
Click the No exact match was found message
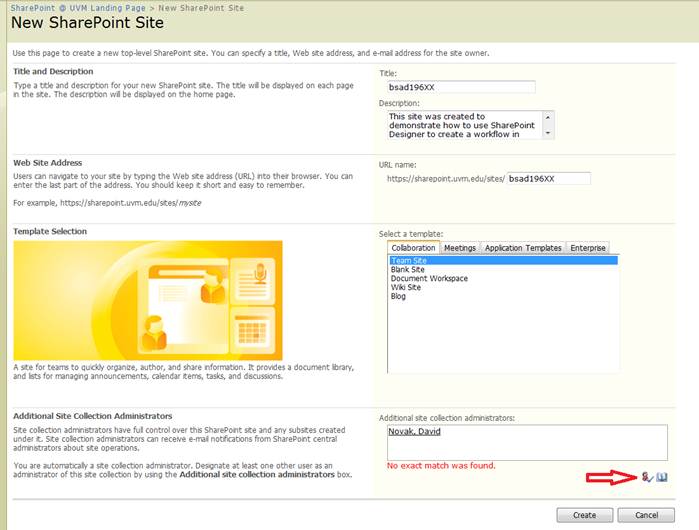click(x=441, y=465)
